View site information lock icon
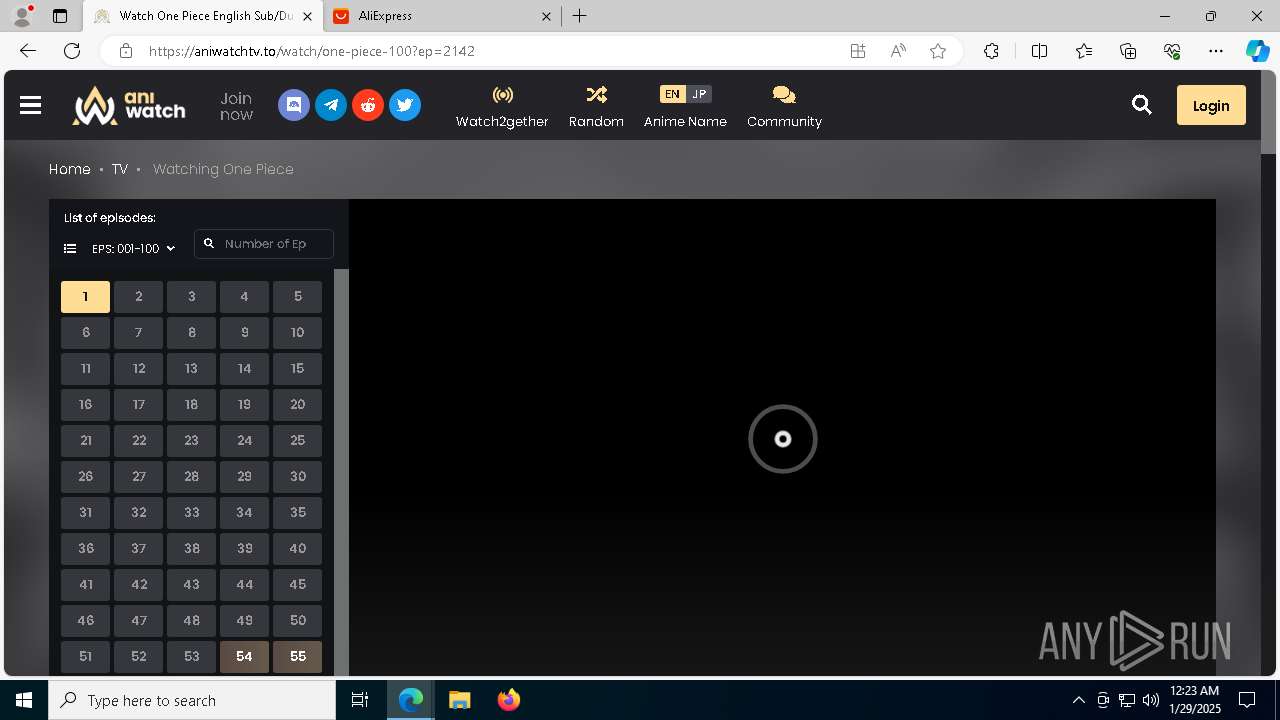Screen dimensions: 1280x720 click(126, 51)
